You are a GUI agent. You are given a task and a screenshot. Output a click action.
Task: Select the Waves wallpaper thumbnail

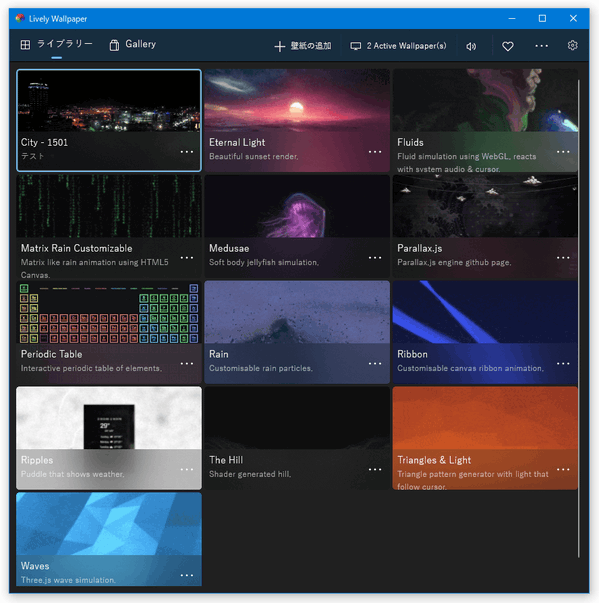click(x=109, y=524)
